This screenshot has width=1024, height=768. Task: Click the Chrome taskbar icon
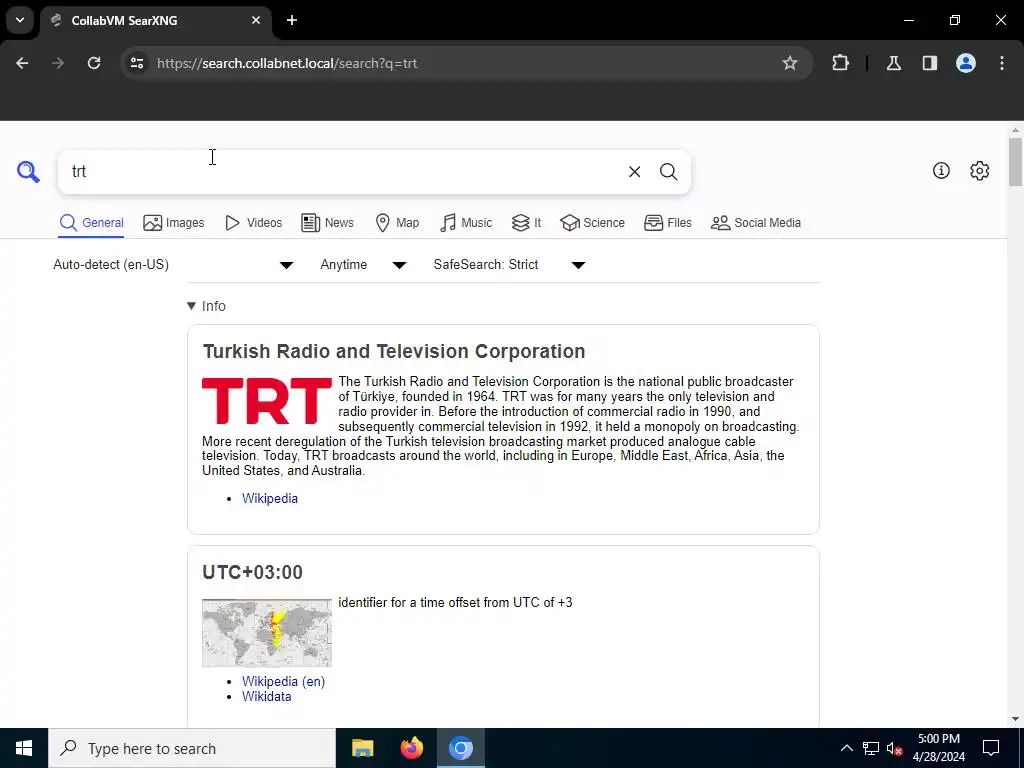click(x=460, y=748)
